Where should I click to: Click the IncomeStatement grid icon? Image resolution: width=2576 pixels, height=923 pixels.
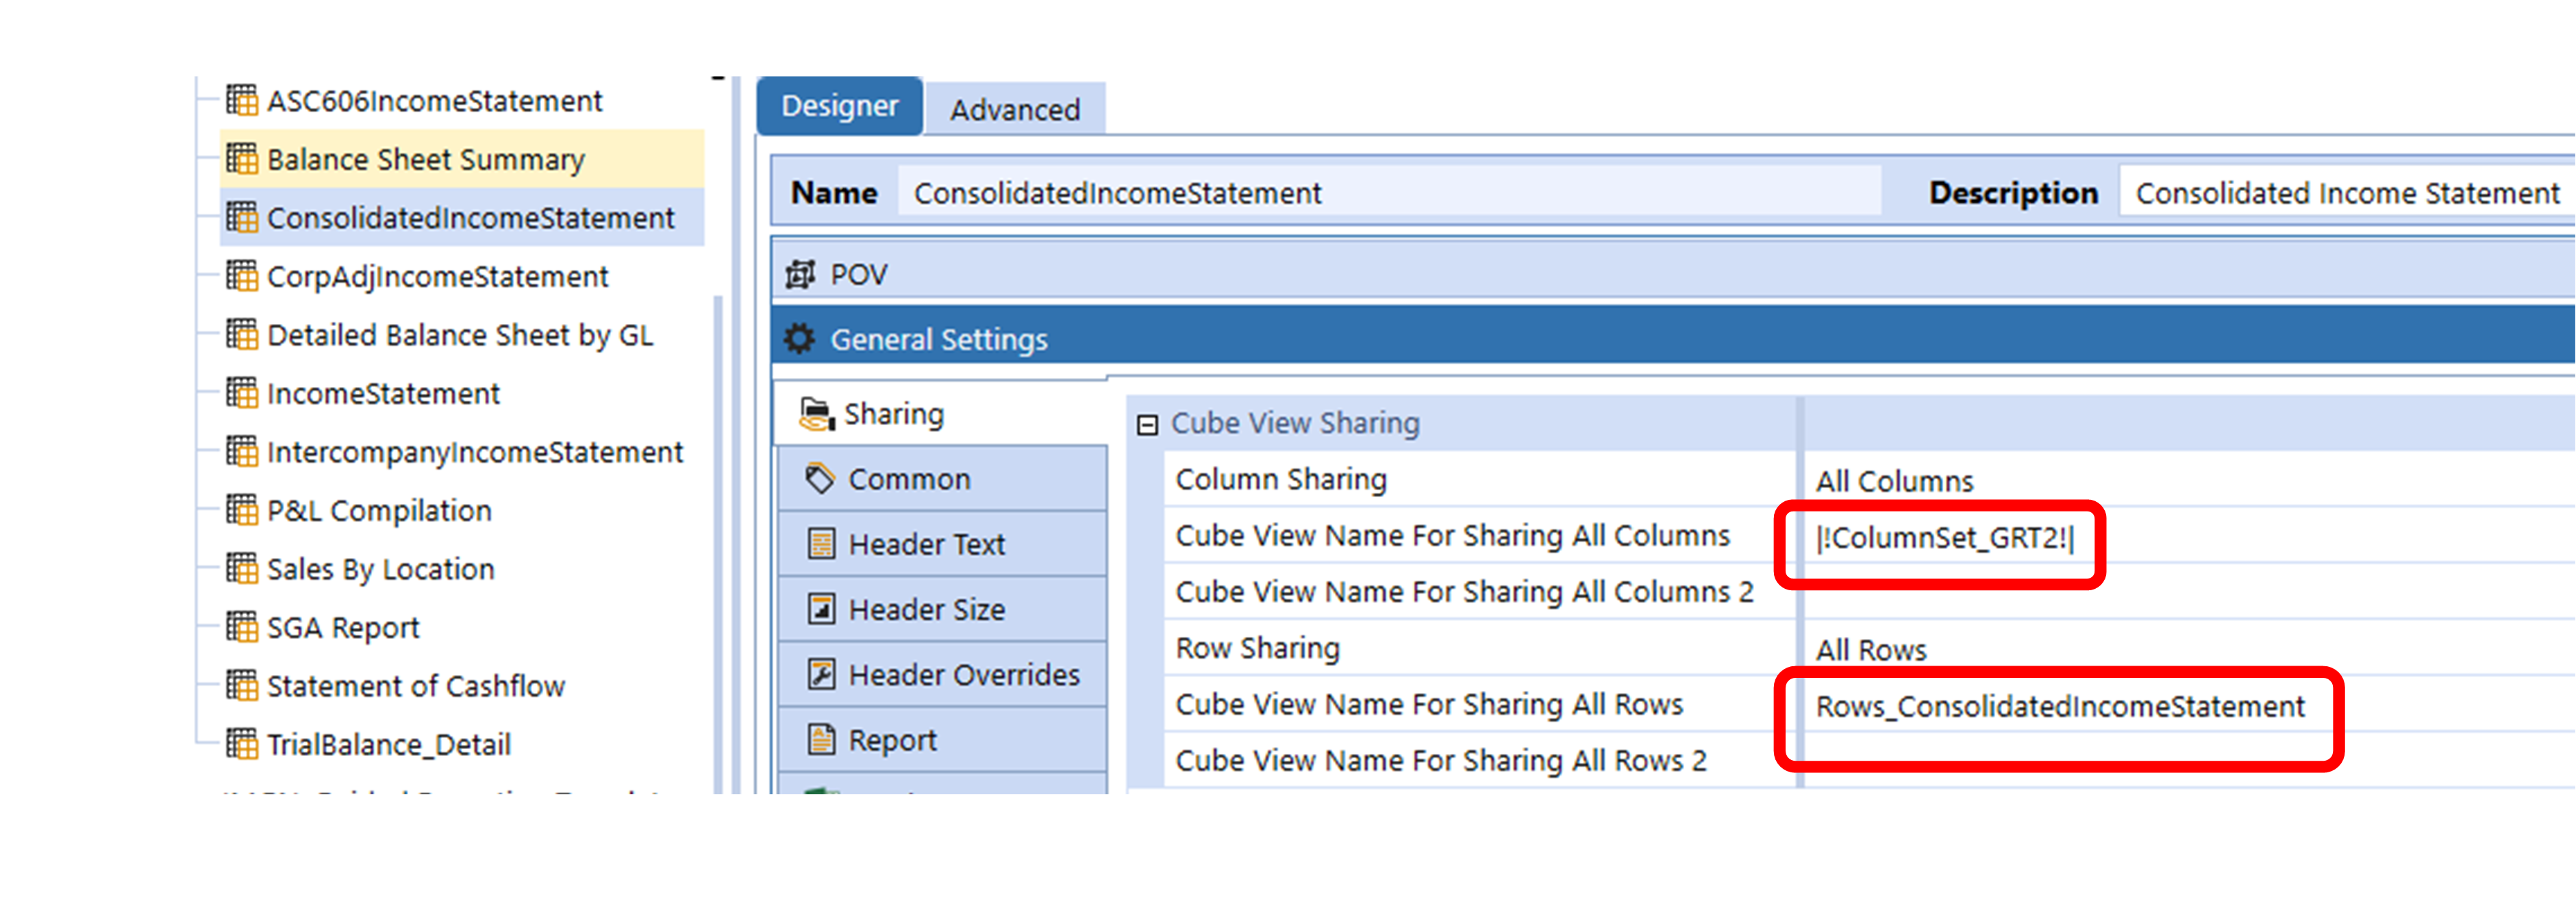coord(241,392)
